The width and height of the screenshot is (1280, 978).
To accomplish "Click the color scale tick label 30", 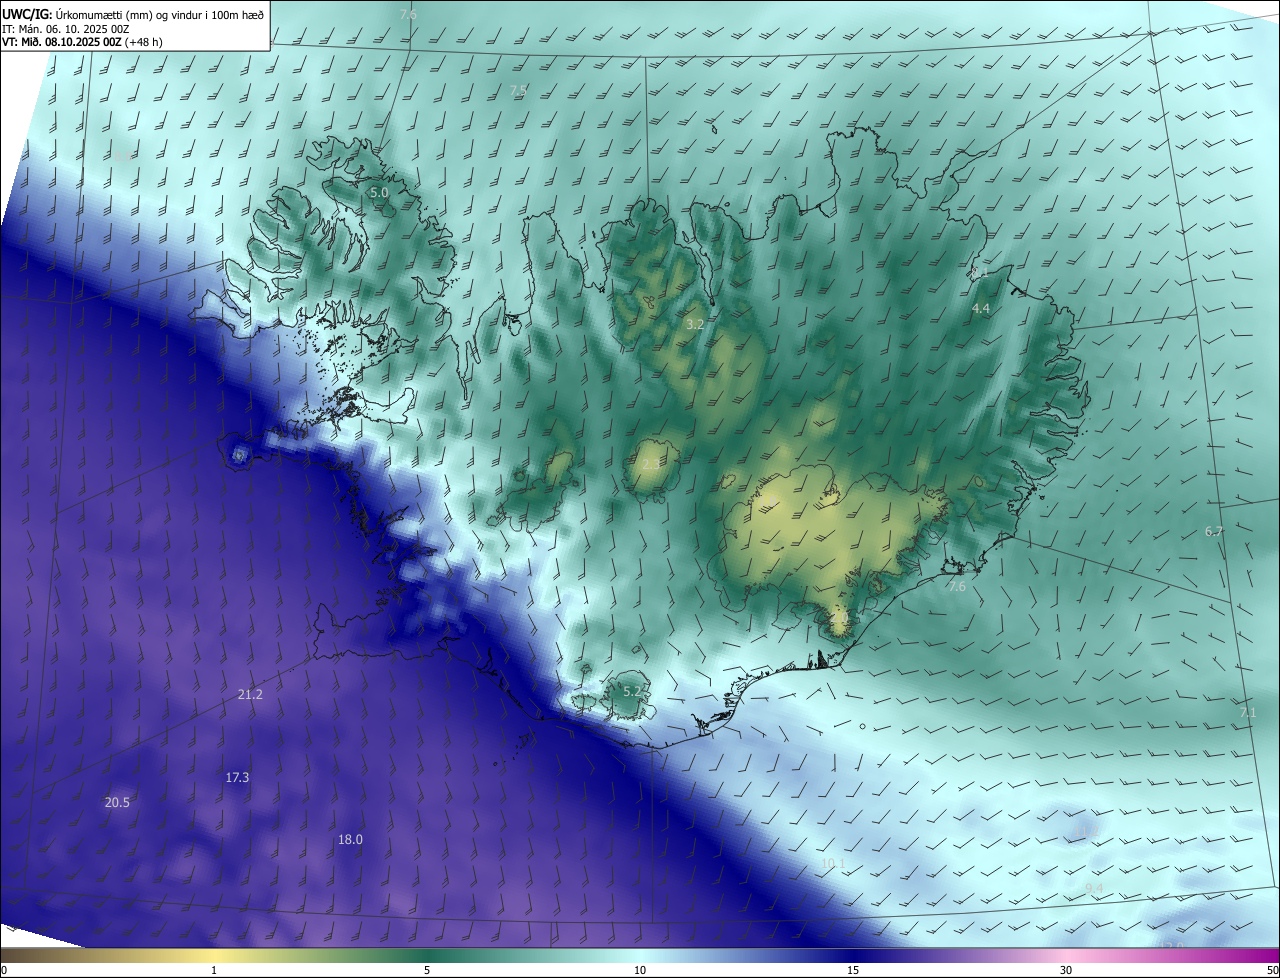I will point(1066,970).
